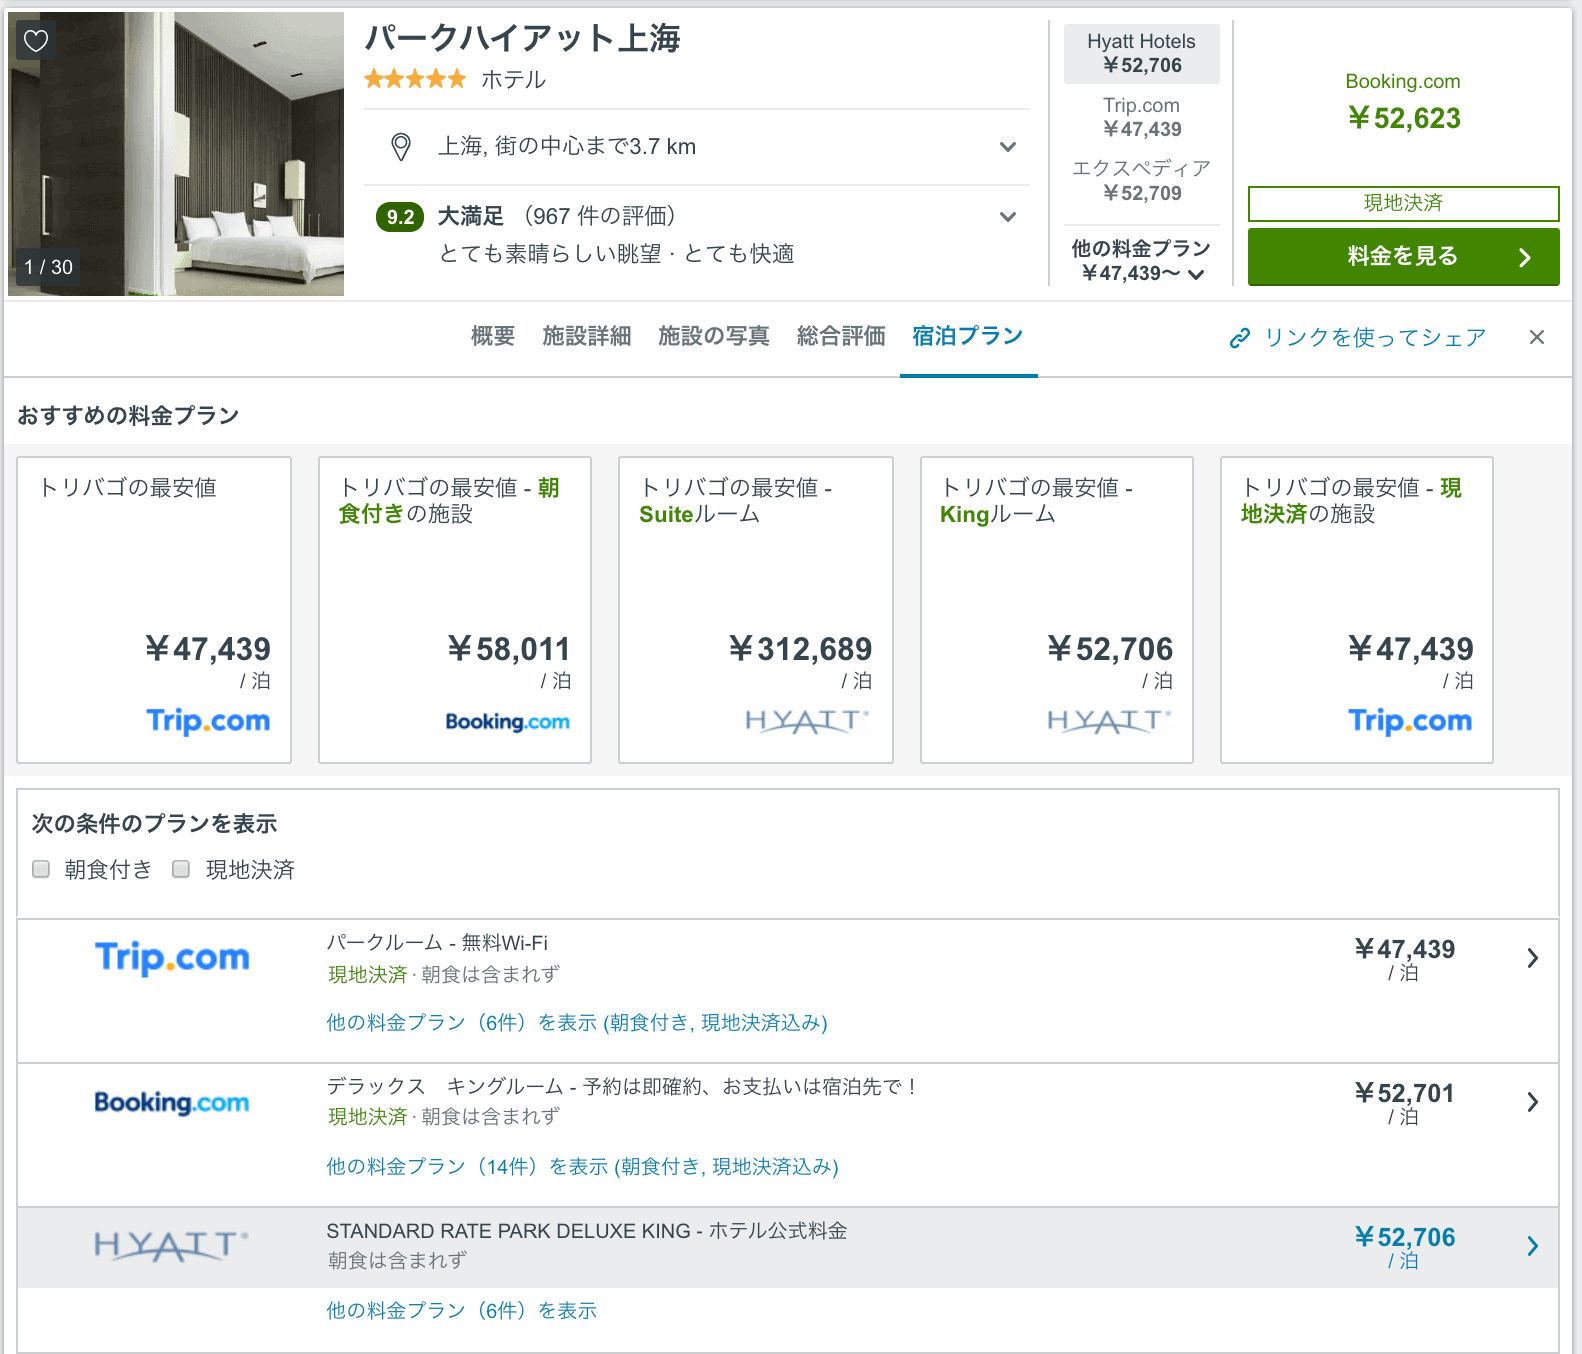
Task: Switch to the 施設詳細 tab
Action: tap(587, 336)
